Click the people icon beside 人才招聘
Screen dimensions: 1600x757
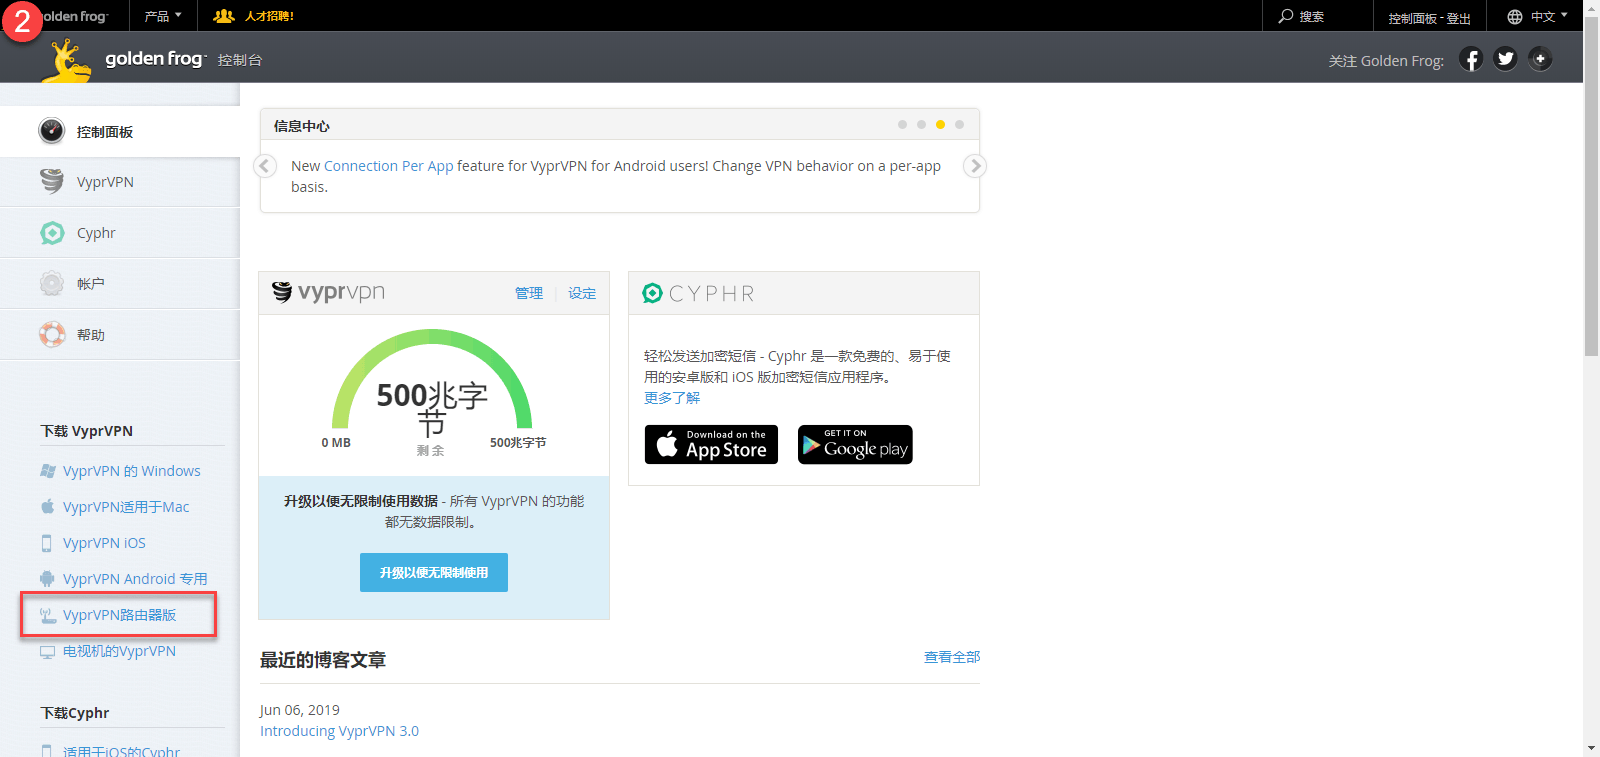(224, 16)
